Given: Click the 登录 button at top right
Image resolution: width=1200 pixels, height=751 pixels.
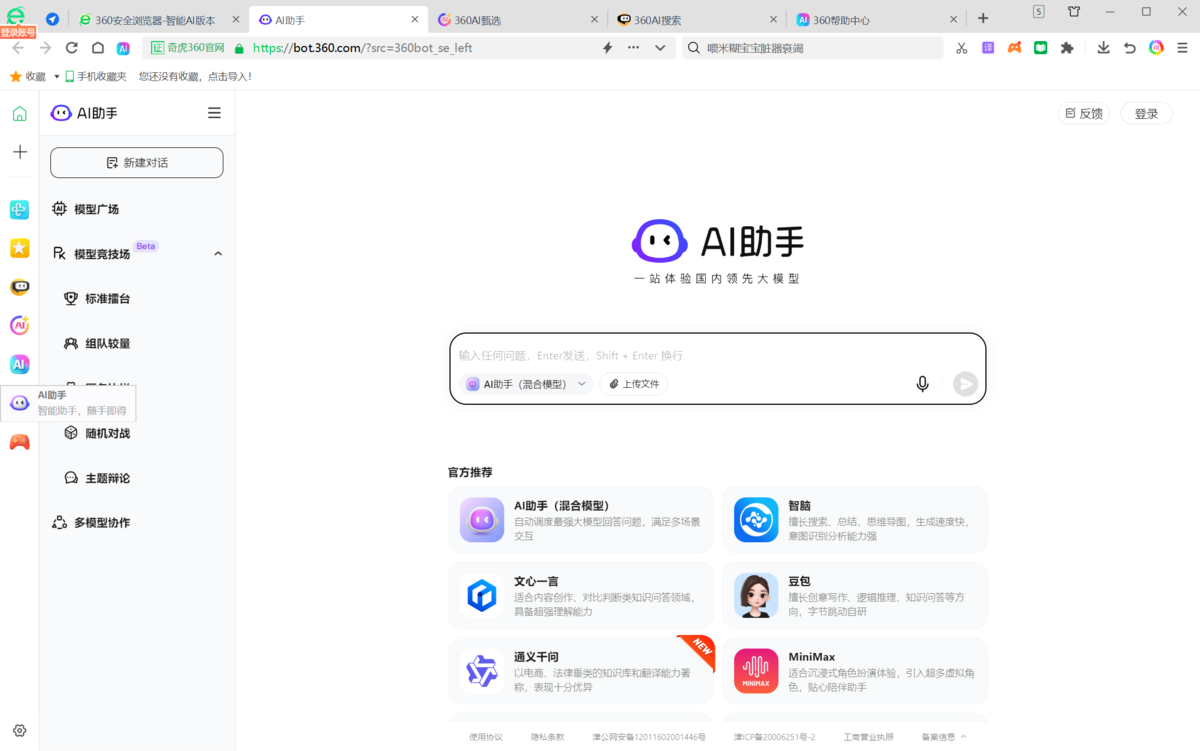Looking at the screenshot, I should (x=1146, y=112).
